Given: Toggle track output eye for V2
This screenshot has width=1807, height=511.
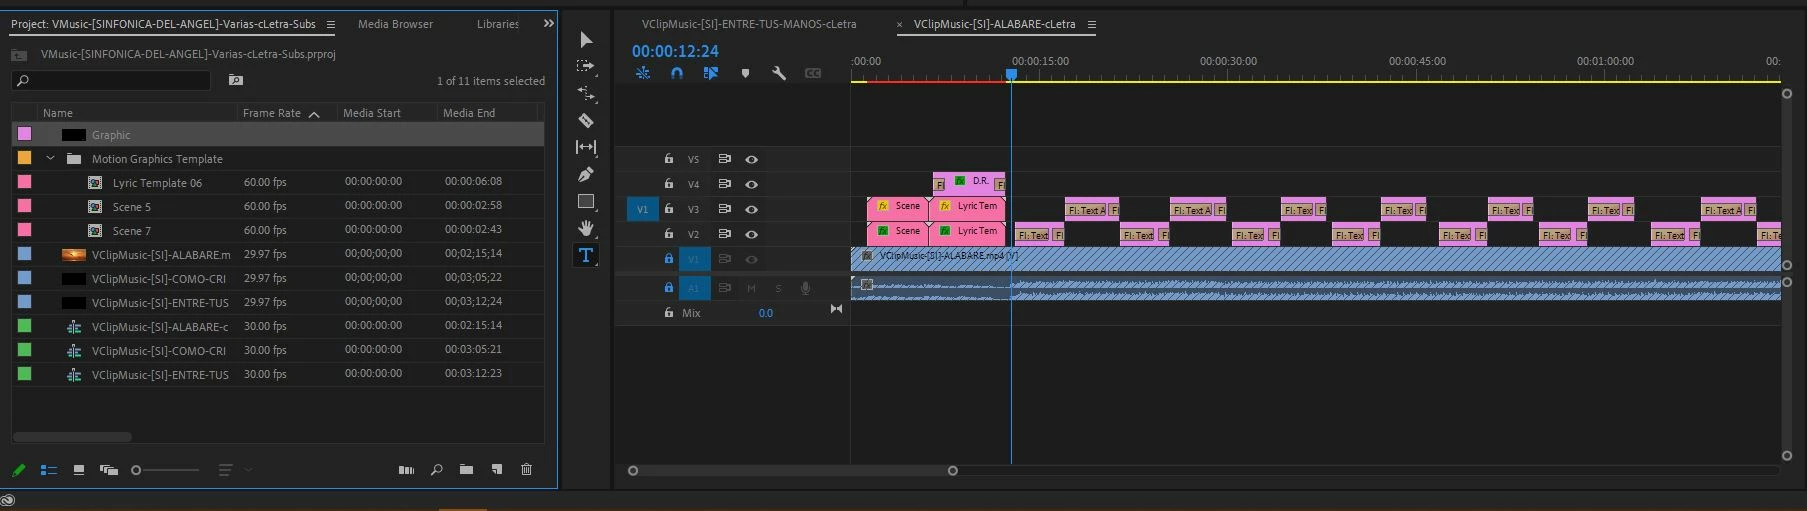Looking at the screenshot, I should tap(751, 234).
